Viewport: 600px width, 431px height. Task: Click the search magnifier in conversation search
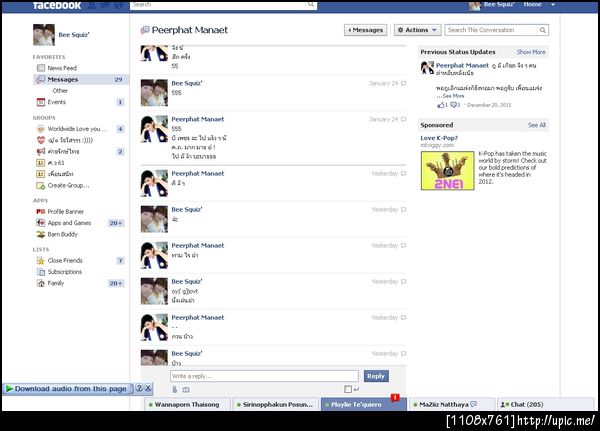543,30
